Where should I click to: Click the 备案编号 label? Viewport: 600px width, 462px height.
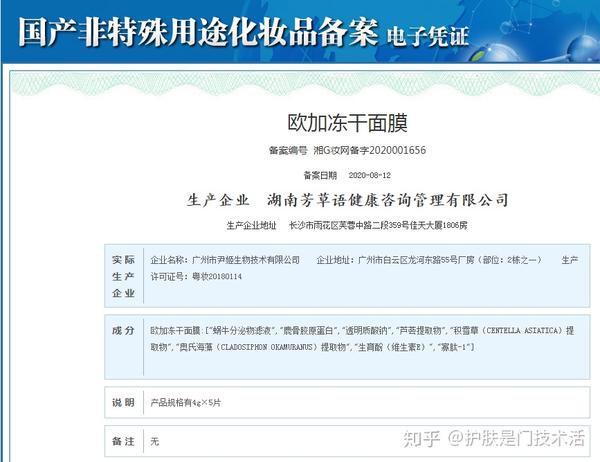pyautogui.click(x=288, y=150)
